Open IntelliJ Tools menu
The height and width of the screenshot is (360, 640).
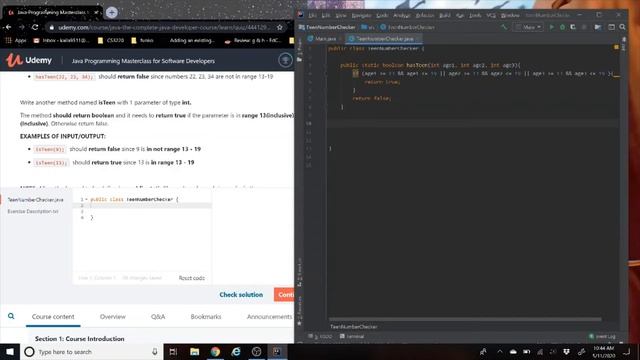click(x=475, y=16)
